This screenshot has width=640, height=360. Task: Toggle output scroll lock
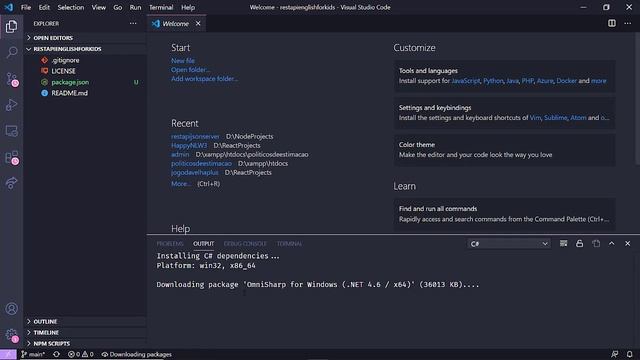[x=579, y=244]
